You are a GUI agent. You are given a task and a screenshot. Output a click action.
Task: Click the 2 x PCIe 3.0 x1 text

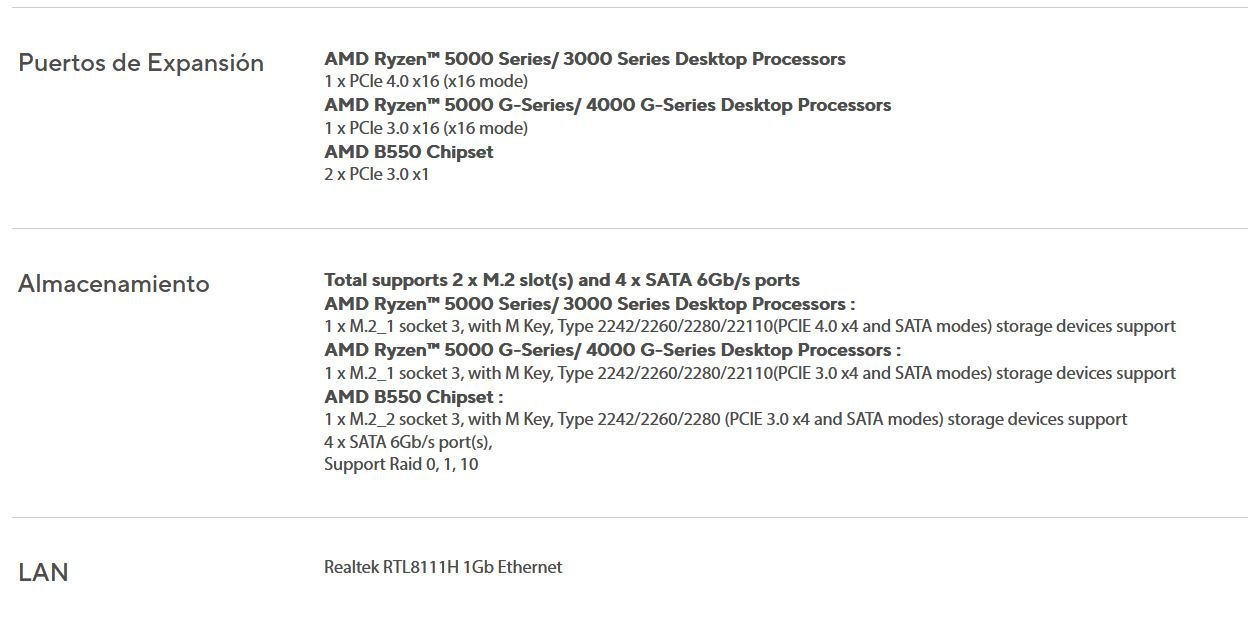click(x=376, y=174)
